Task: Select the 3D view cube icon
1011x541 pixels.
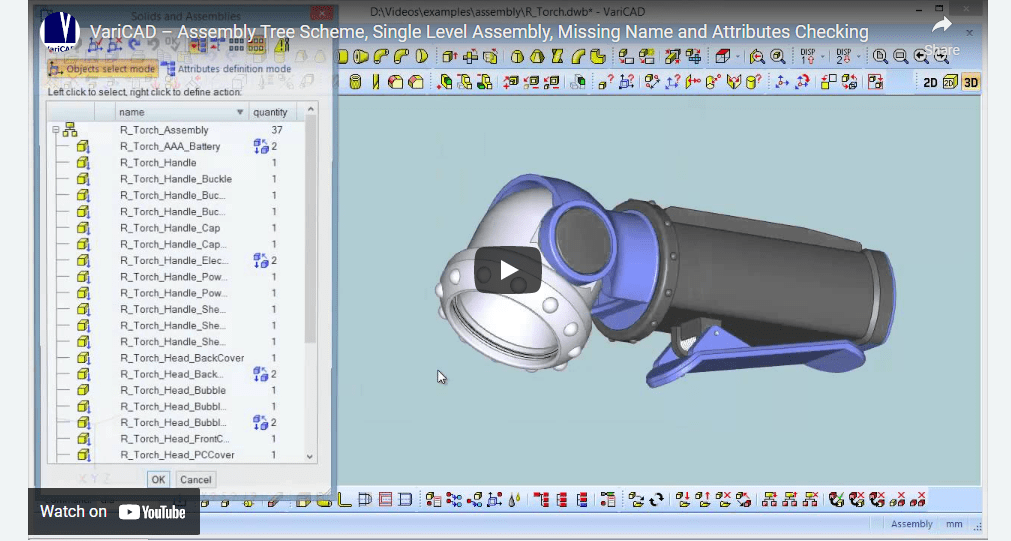Action: (723, 57)
